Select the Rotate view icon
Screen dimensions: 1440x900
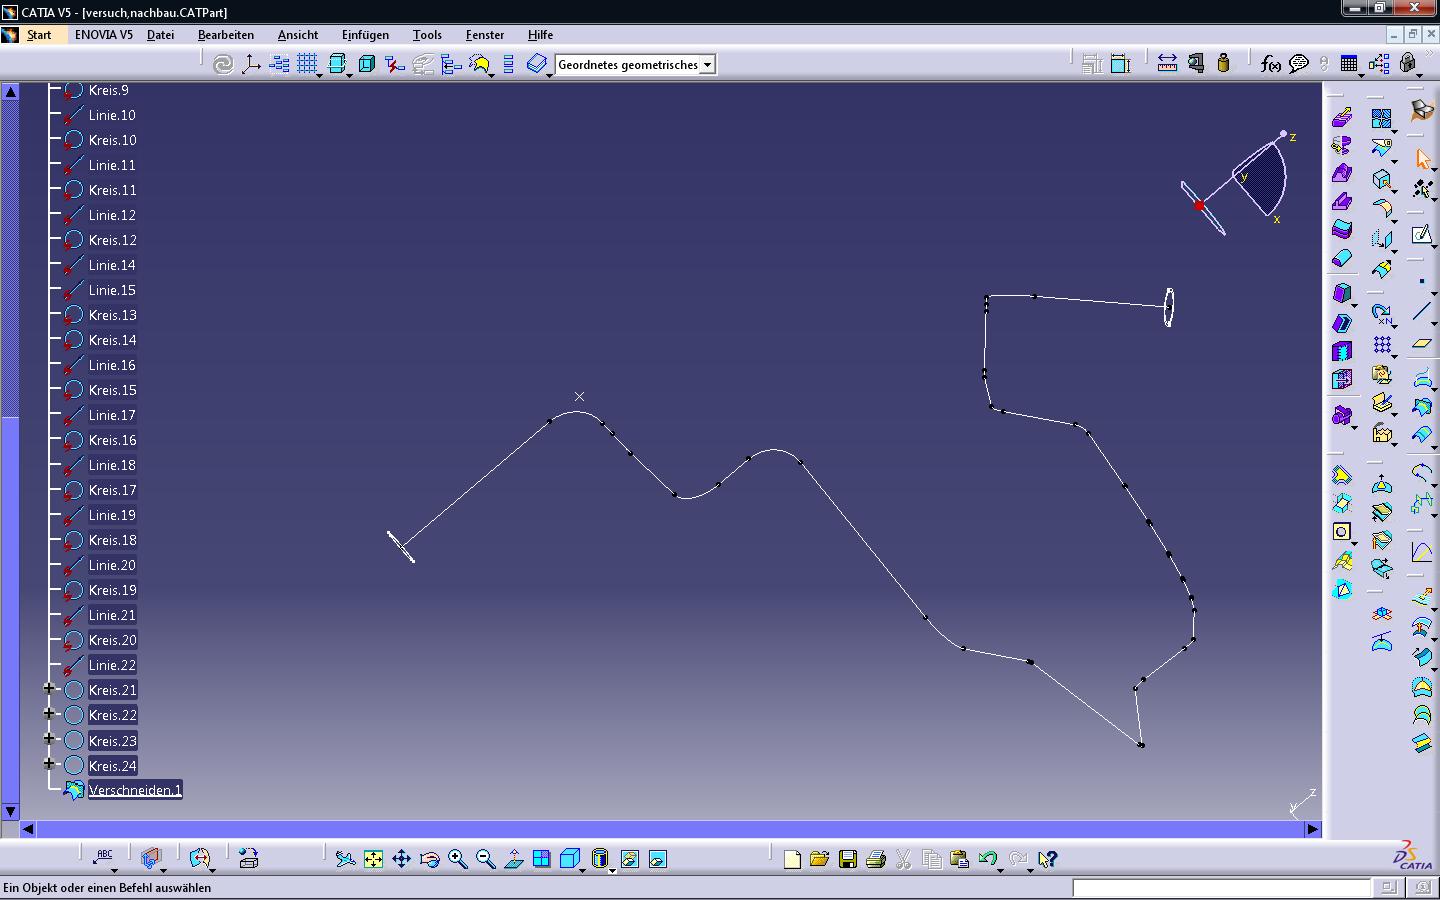click(429, 859)
